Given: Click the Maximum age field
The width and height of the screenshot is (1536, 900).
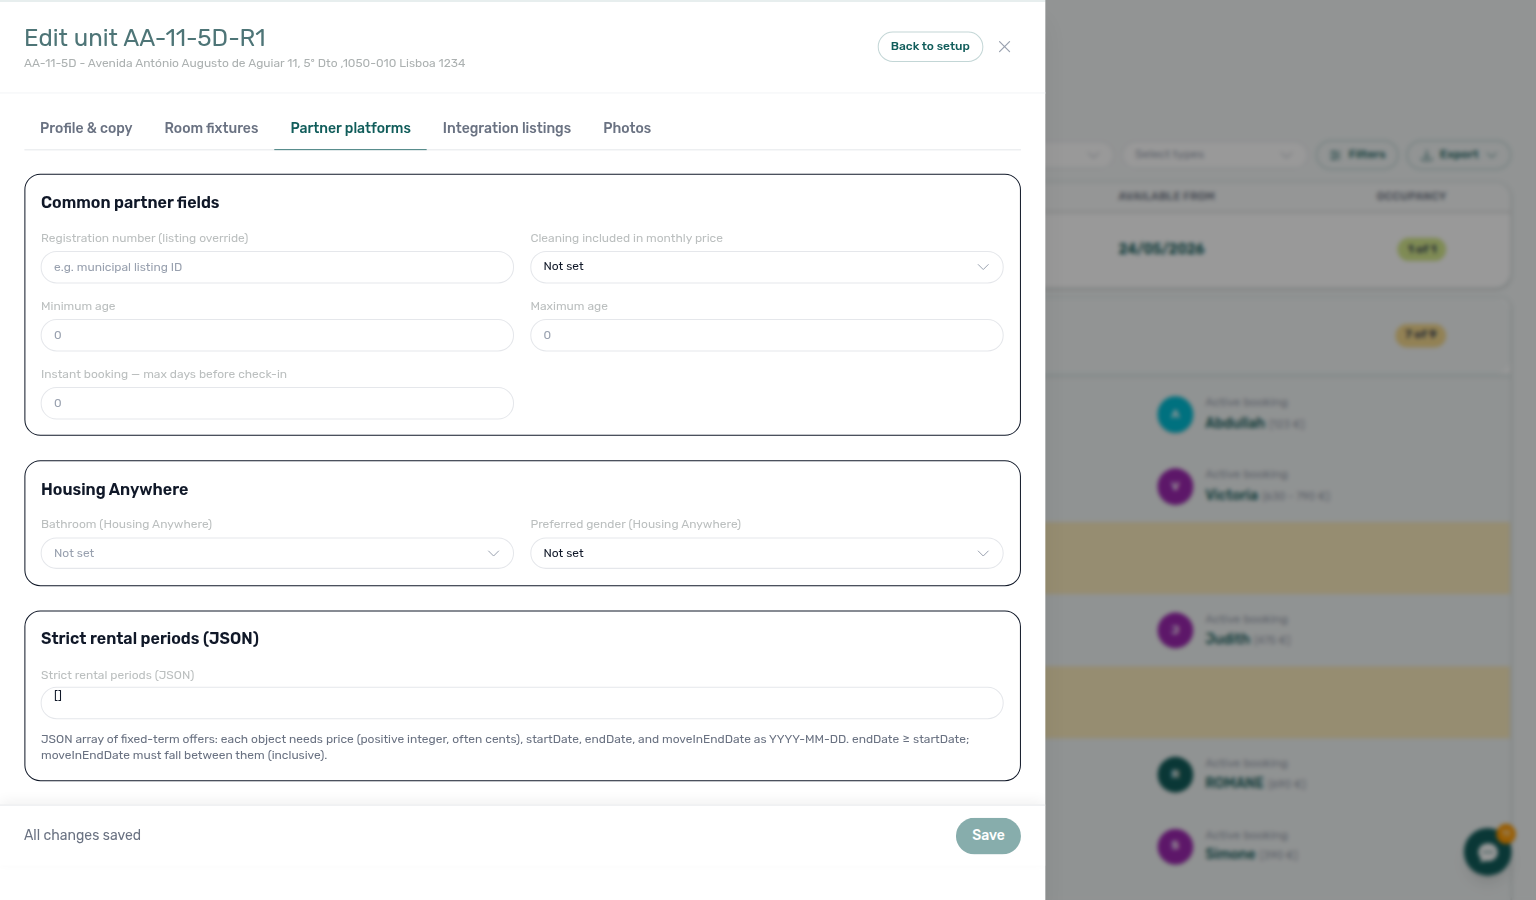Looking at the screenshot, I should (766, 335).
